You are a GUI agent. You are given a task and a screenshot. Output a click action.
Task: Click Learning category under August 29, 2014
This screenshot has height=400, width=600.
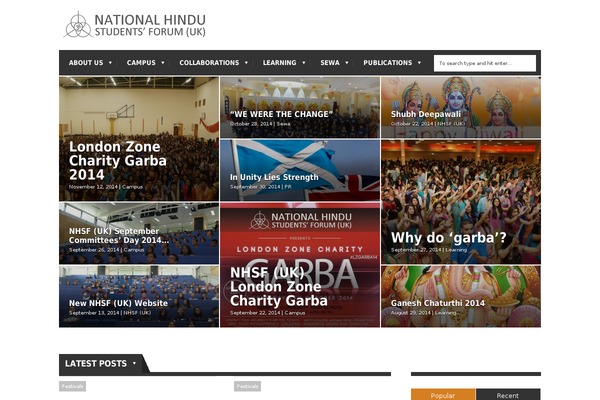[445, 313]
